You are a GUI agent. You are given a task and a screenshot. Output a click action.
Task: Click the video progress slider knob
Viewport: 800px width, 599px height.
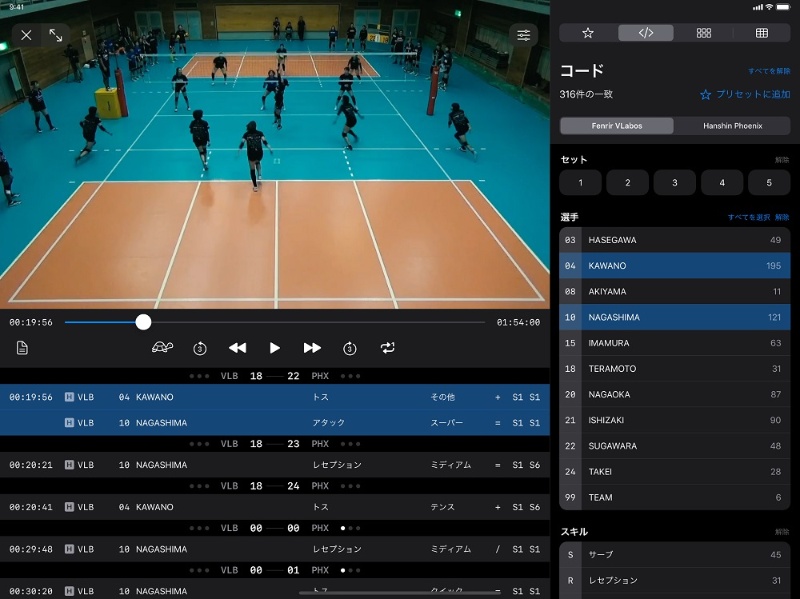click(144, 322)
